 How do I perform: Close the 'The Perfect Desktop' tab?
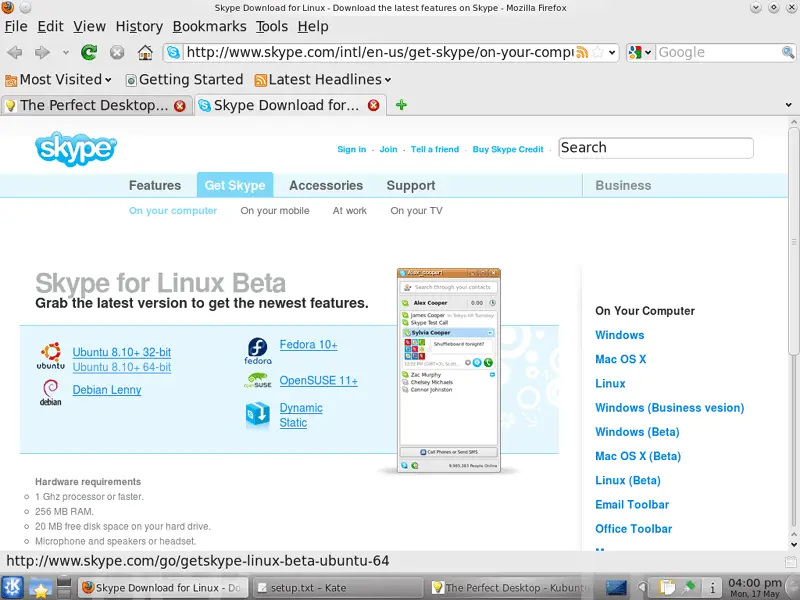(180, 106)
